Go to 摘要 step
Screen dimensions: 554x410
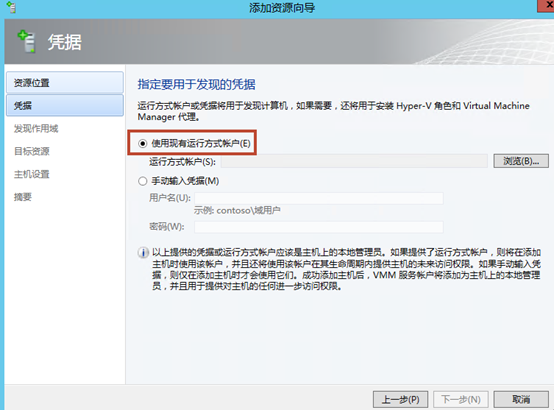(23, 197)
